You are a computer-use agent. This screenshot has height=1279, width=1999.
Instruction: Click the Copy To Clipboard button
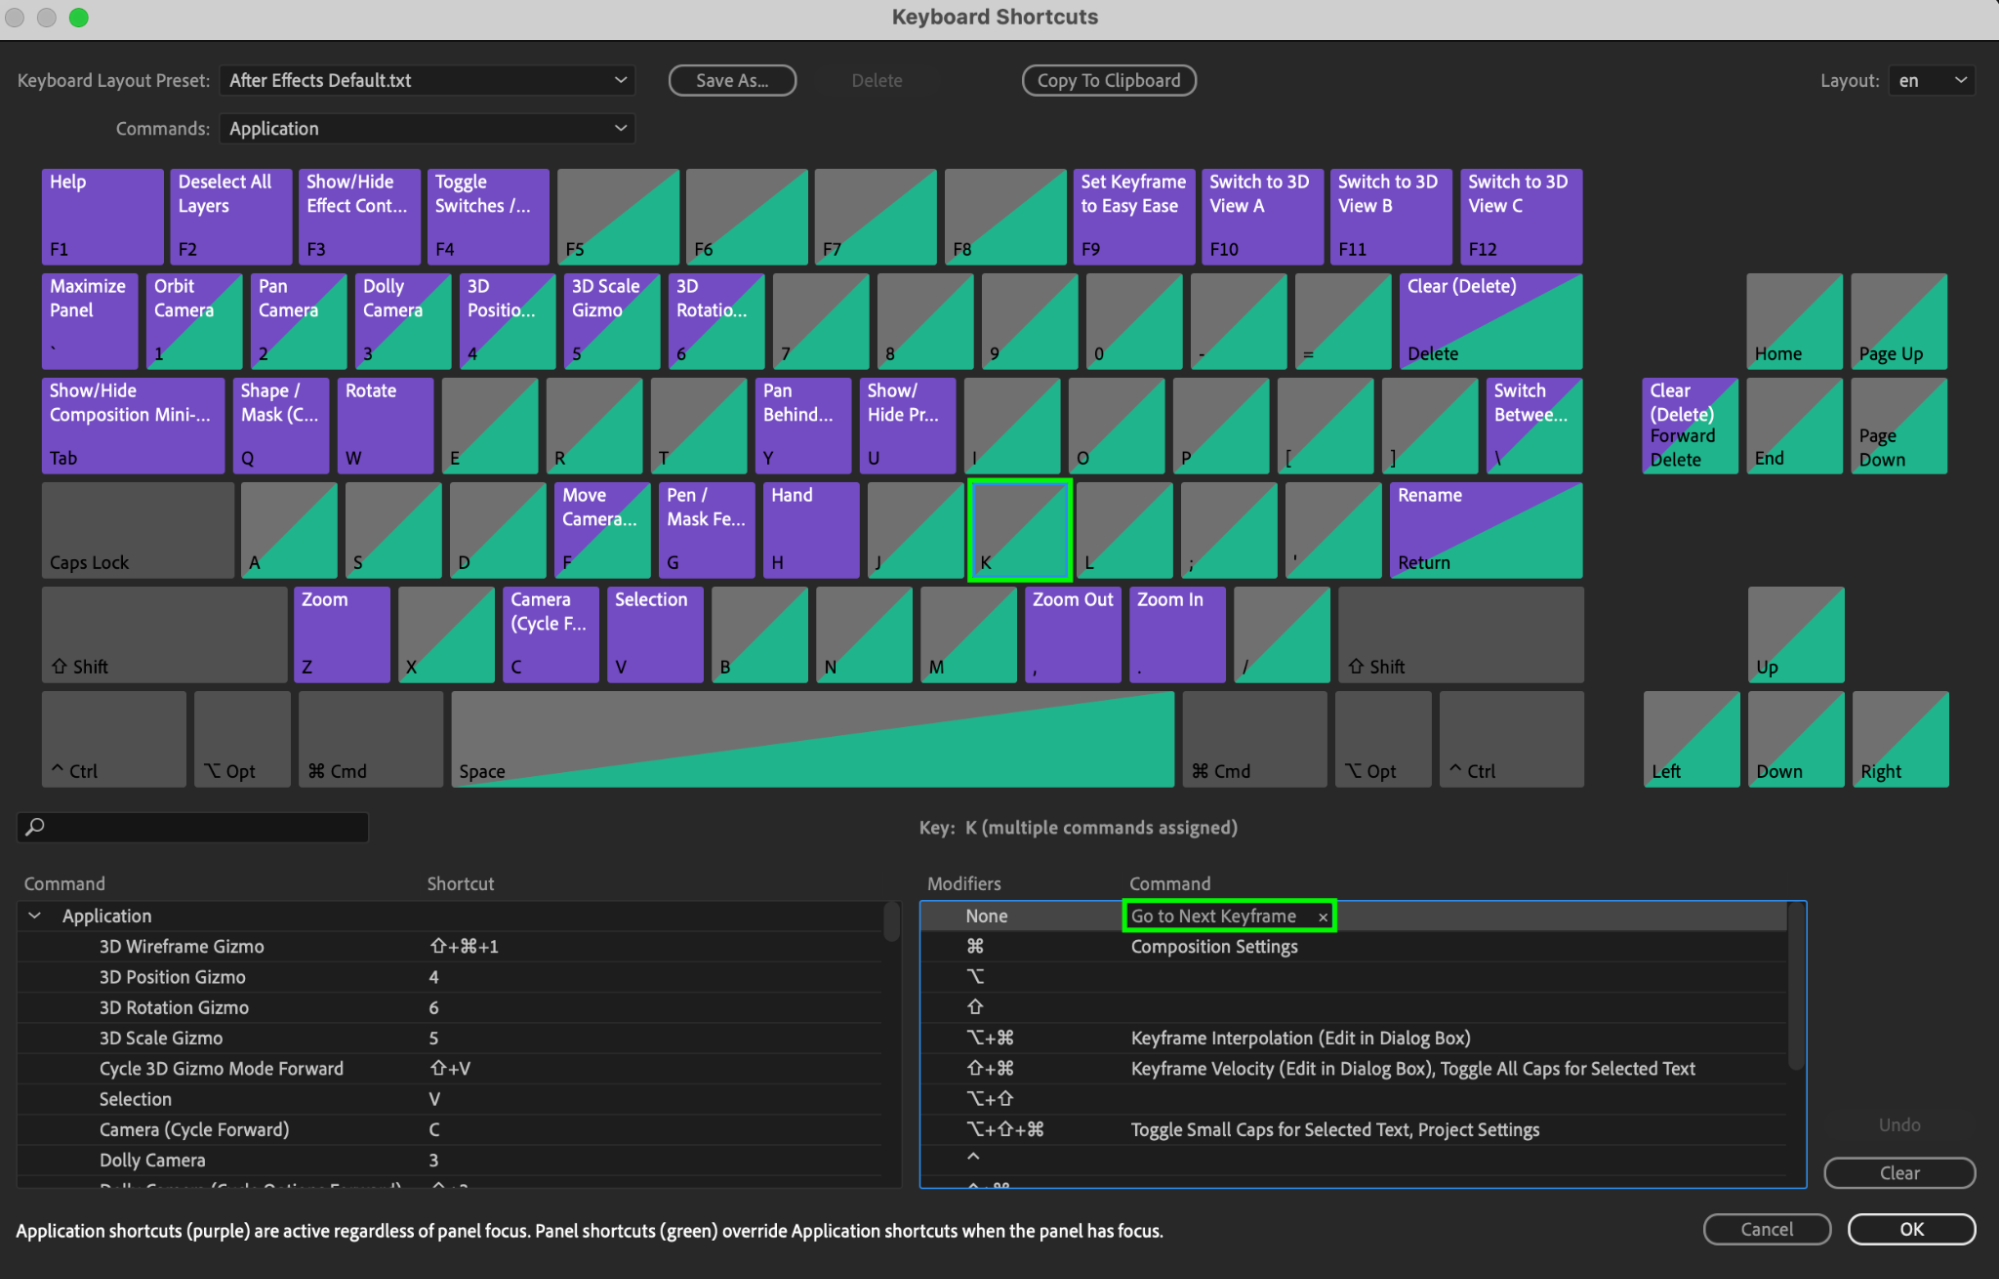click(x=1108, y=80)
